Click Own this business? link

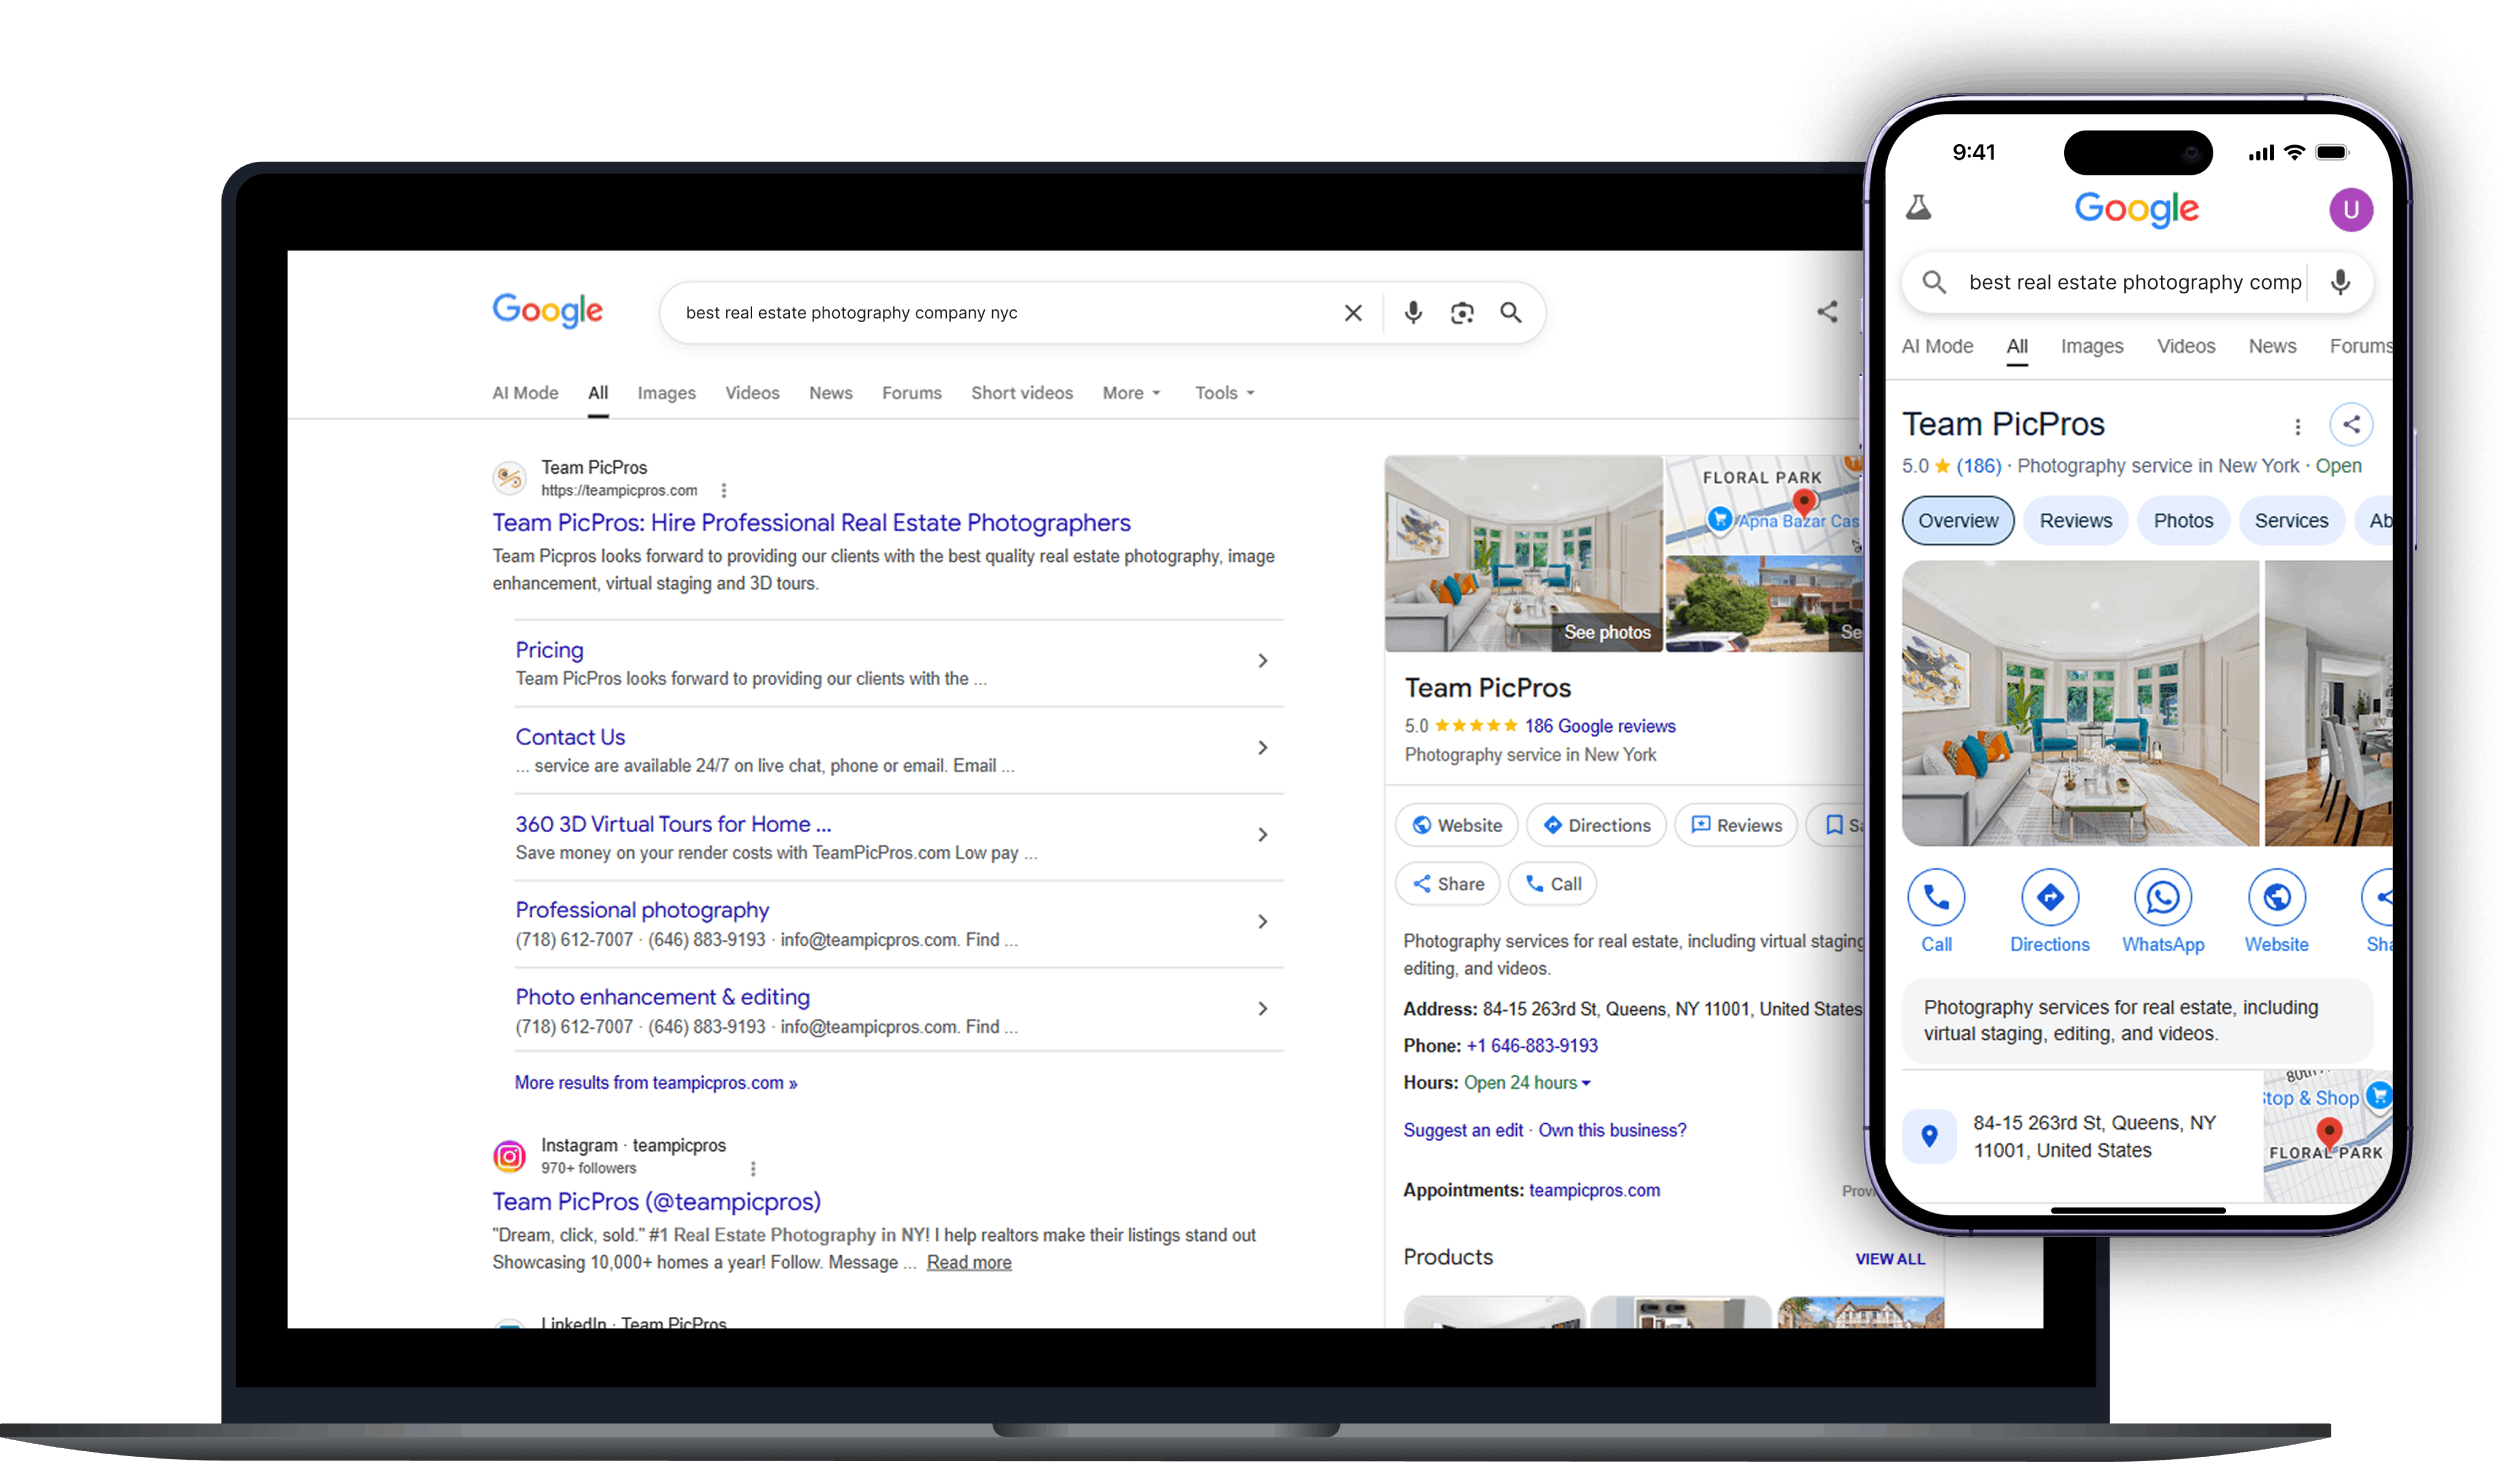click(x=1612, y=1130)
